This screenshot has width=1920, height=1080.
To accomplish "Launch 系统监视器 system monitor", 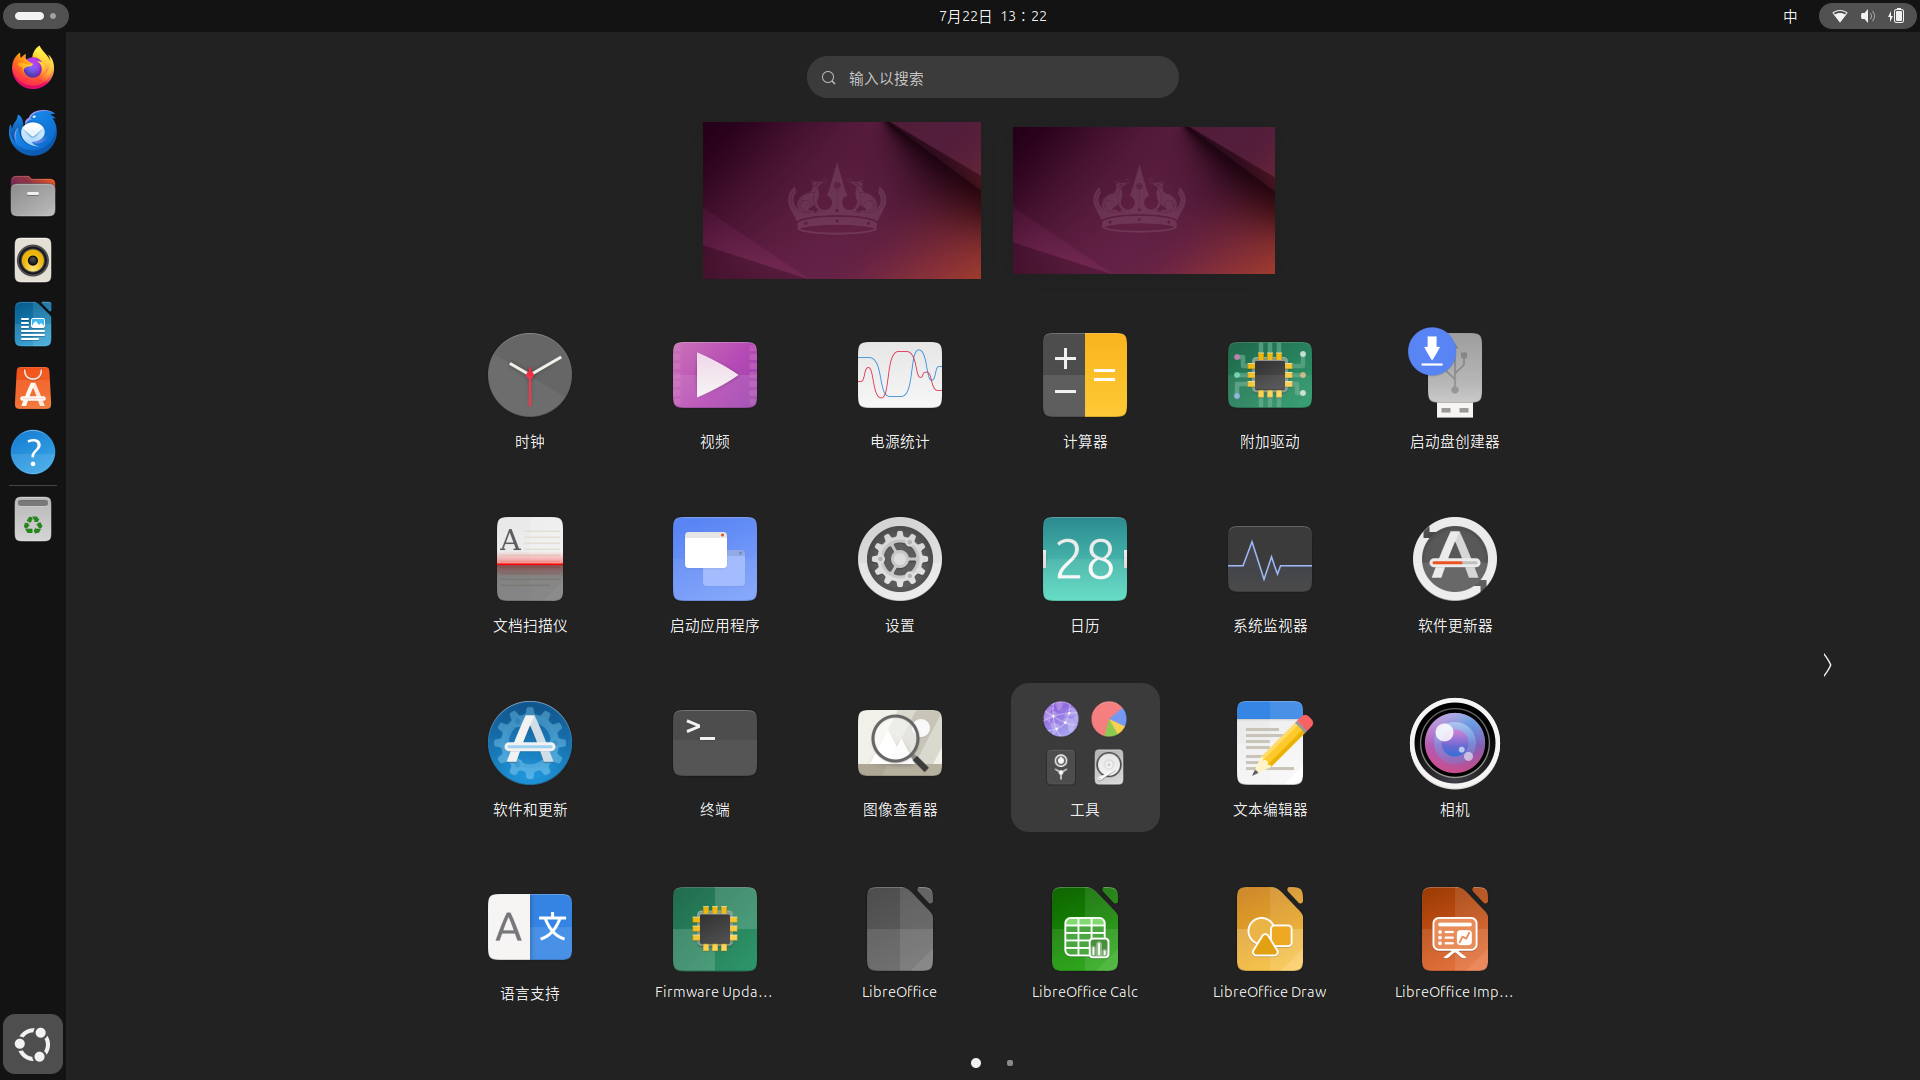I will (1269, 560).
